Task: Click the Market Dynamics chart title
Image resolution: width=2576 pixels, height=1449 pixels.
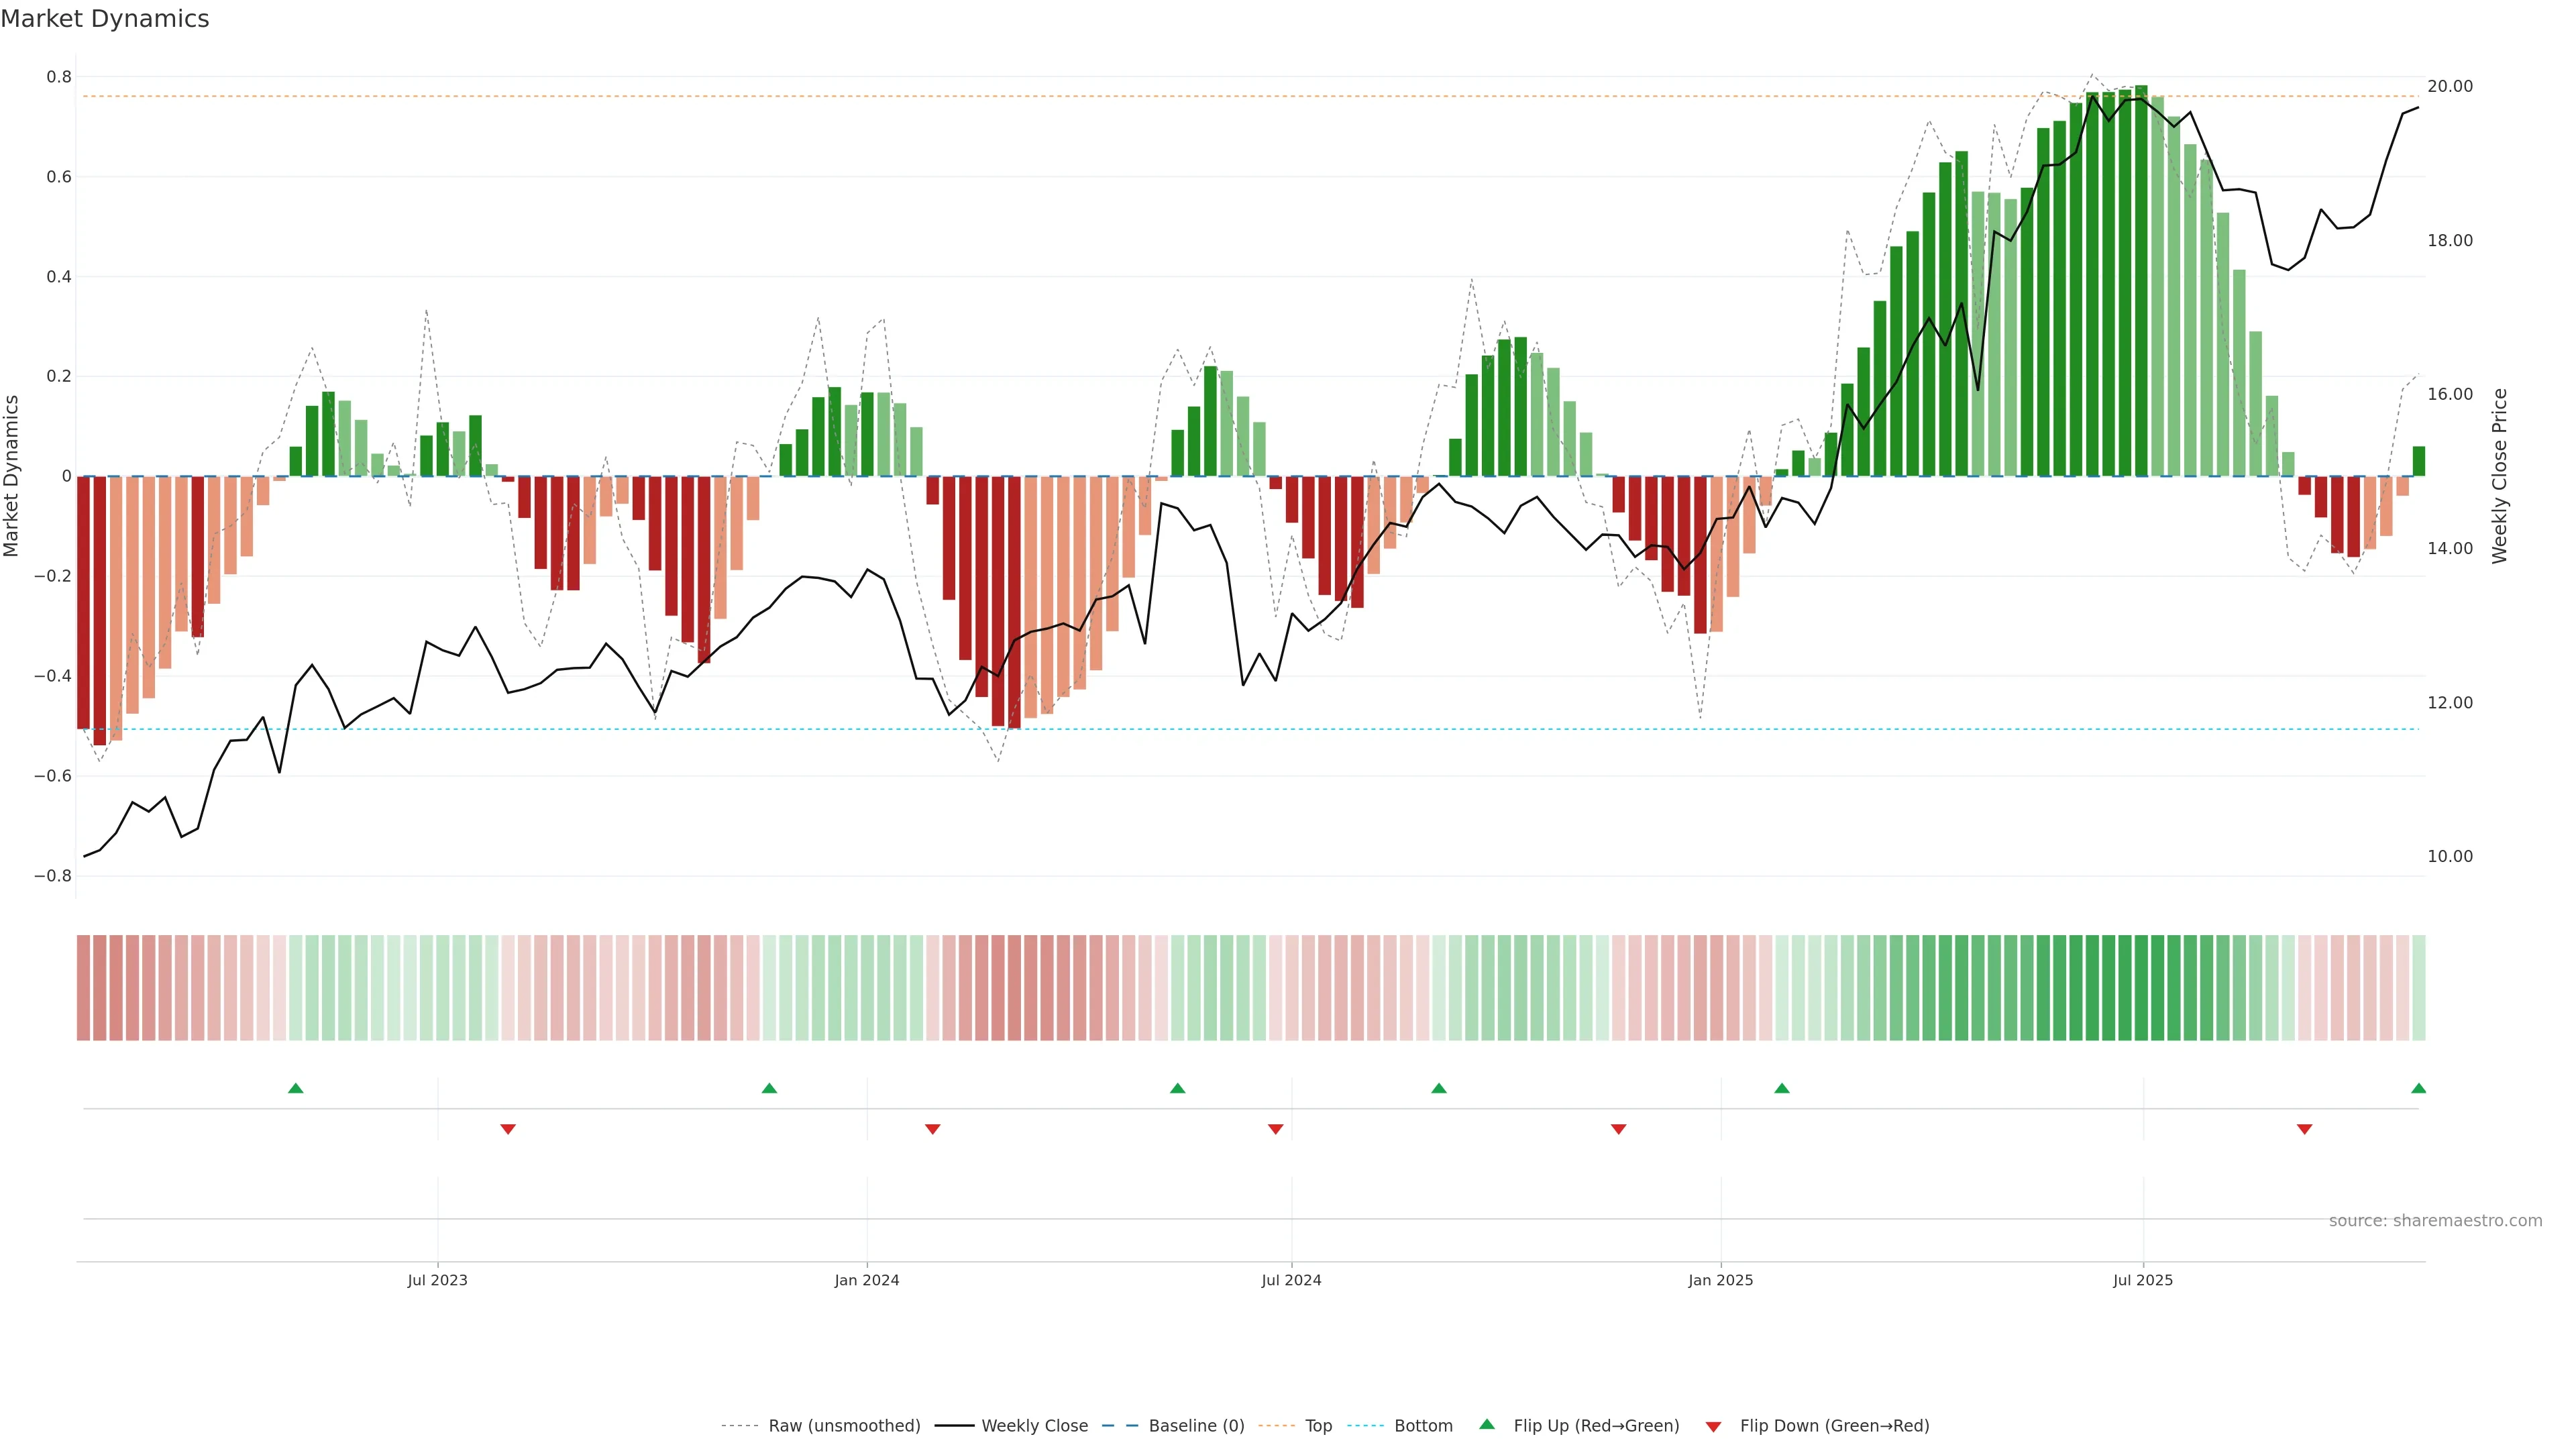Action: 105,19
